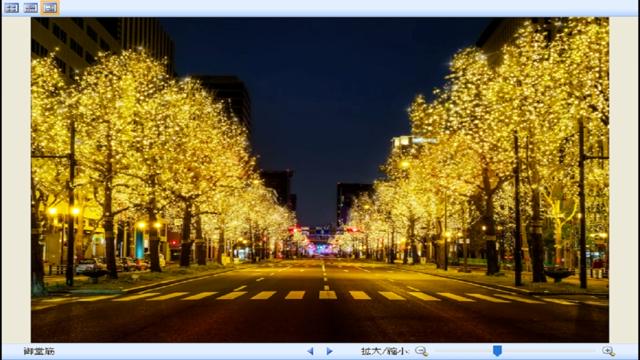Advance to next picture with right arrow
The image size is (640, 360).
click(329, 351)
